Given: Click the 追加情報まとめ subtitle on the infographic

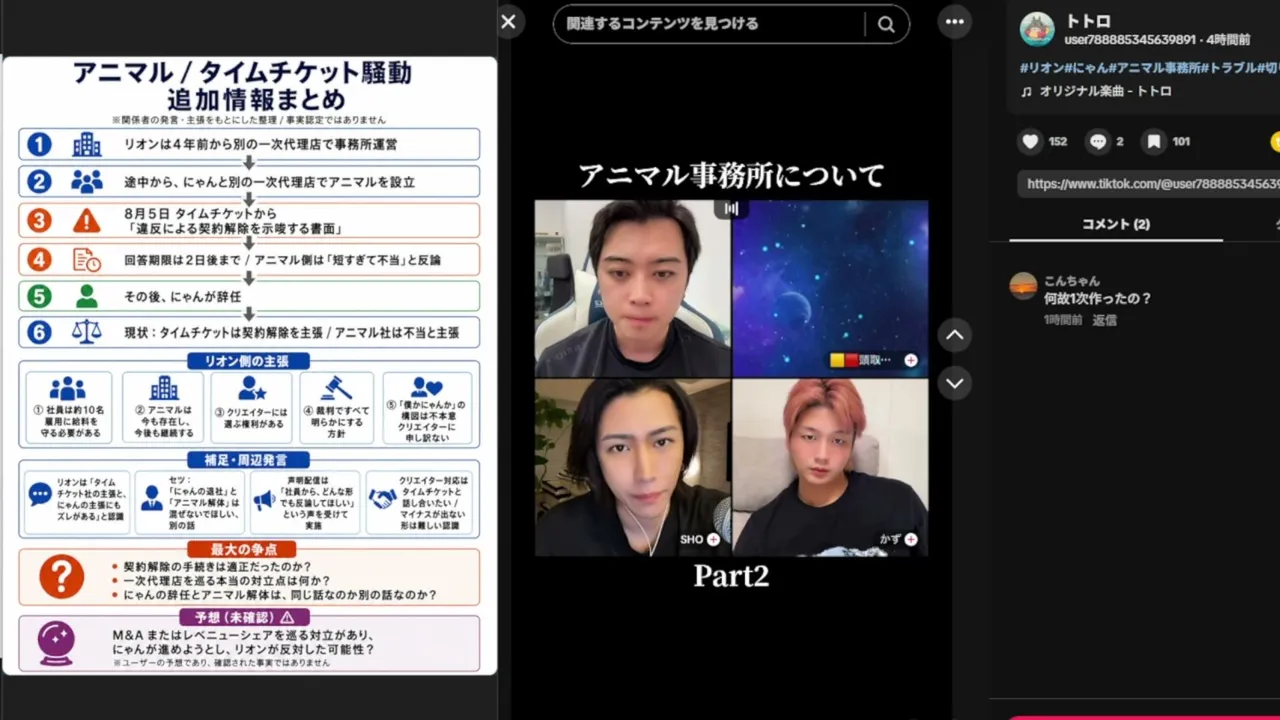Looking at the screenshot, I should (256, 100).
